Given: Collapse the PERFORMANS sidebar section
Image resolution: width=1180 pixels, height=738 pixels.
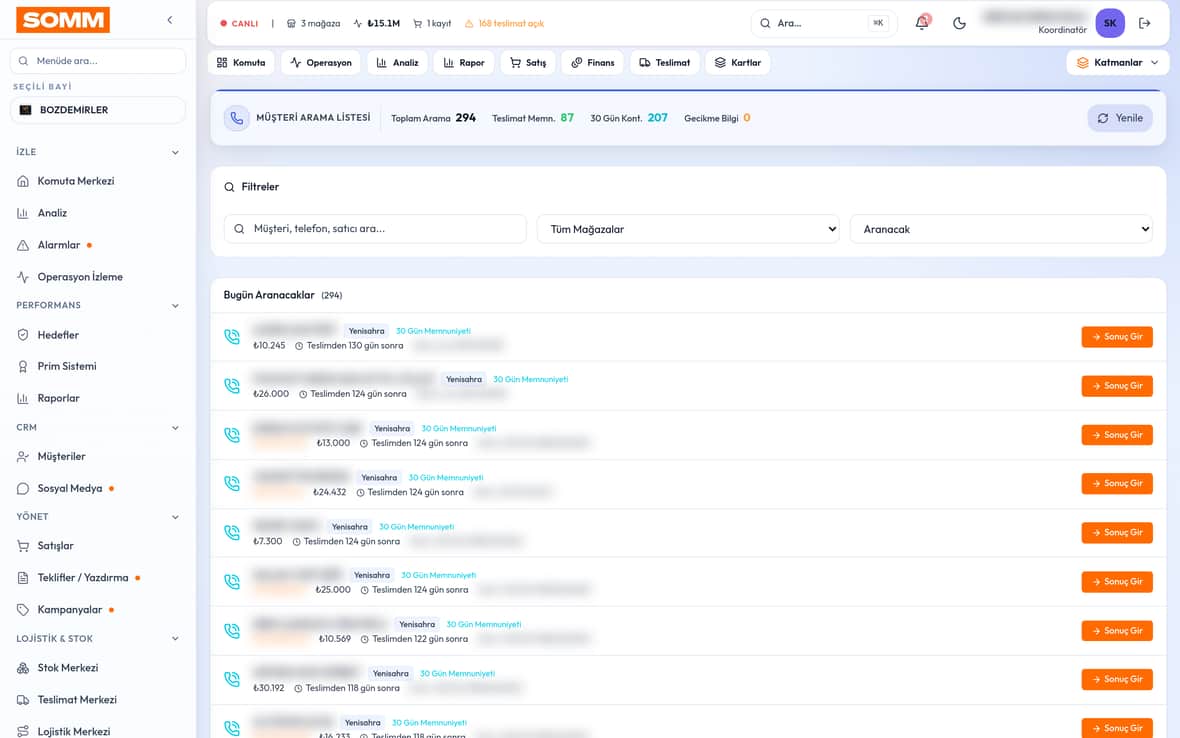Looking at the screenshot, I should pos(175,306).
